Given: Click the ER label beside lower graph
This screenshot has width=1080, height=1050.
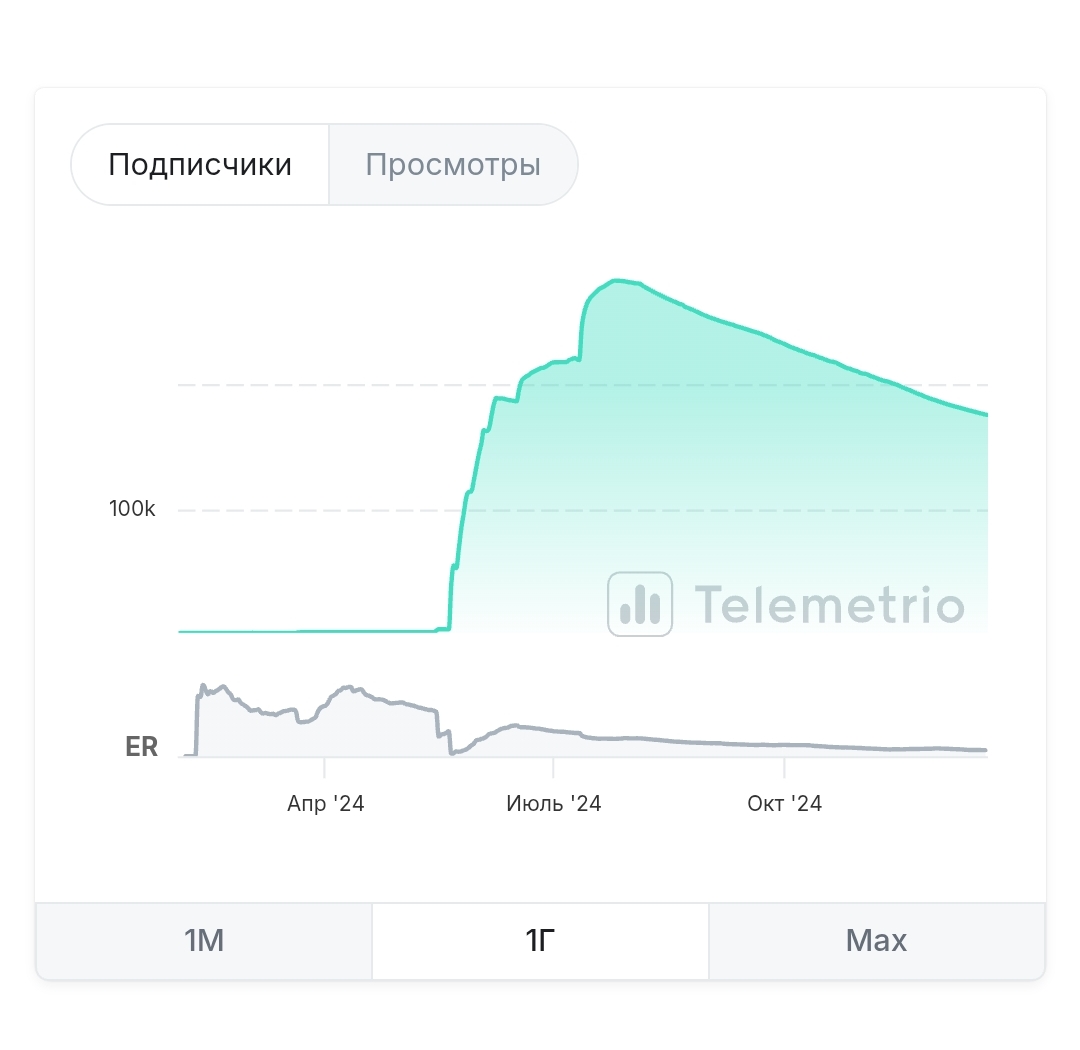Looking at the screenshot, I should pos(141,747).
